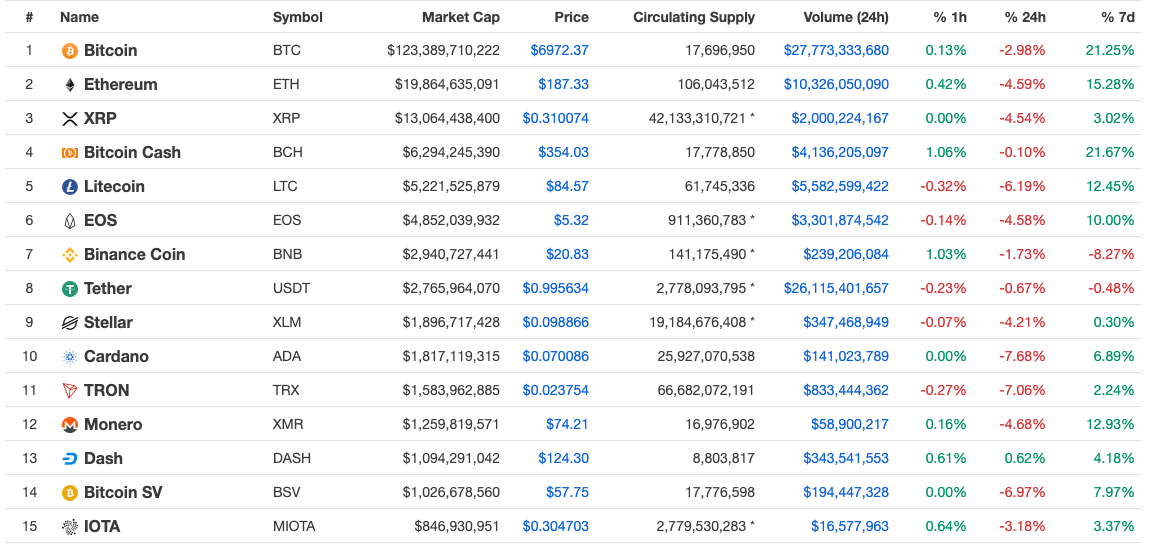Sort table by Price column header
Screen dimensions: 1151x546
[x=572, y=17]
